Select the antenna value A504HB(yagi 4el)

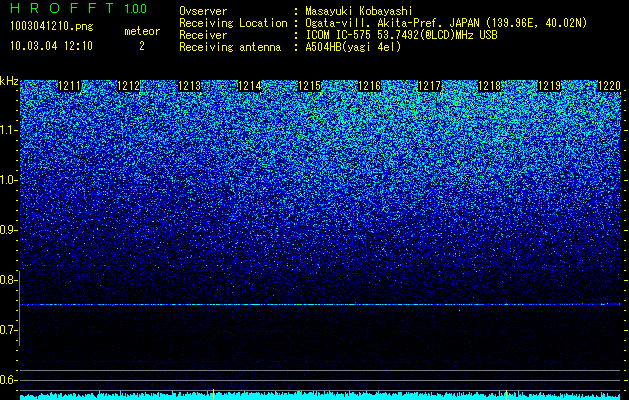pyautogui.click(x=353, y=47)
